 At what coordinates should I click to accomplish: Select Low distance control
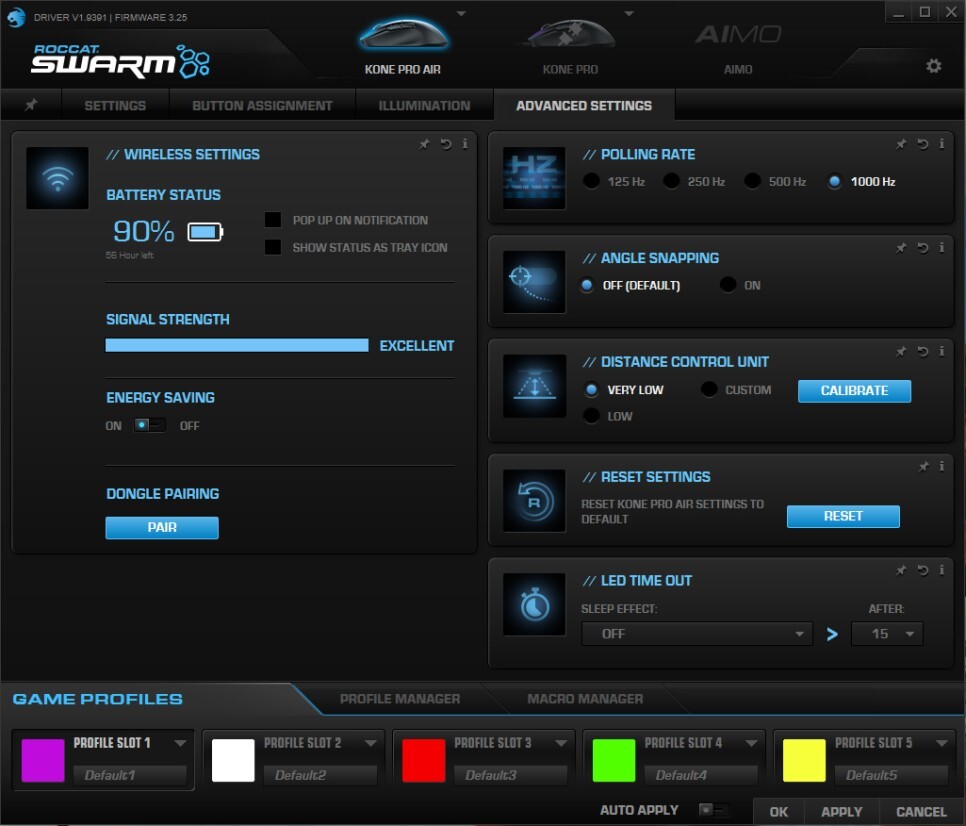[x=591, y=416]
